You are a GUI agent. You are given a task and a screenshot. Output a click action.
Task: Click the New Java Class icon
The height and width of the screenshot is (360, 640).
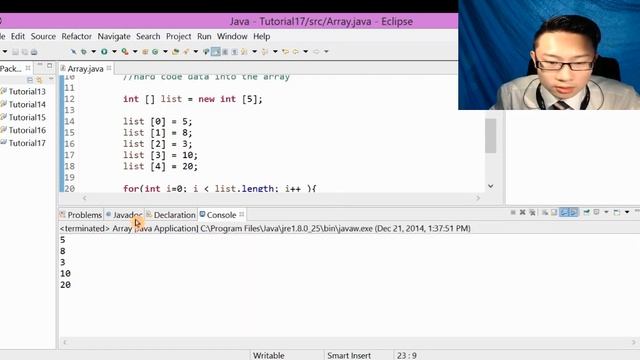point(155,52)
